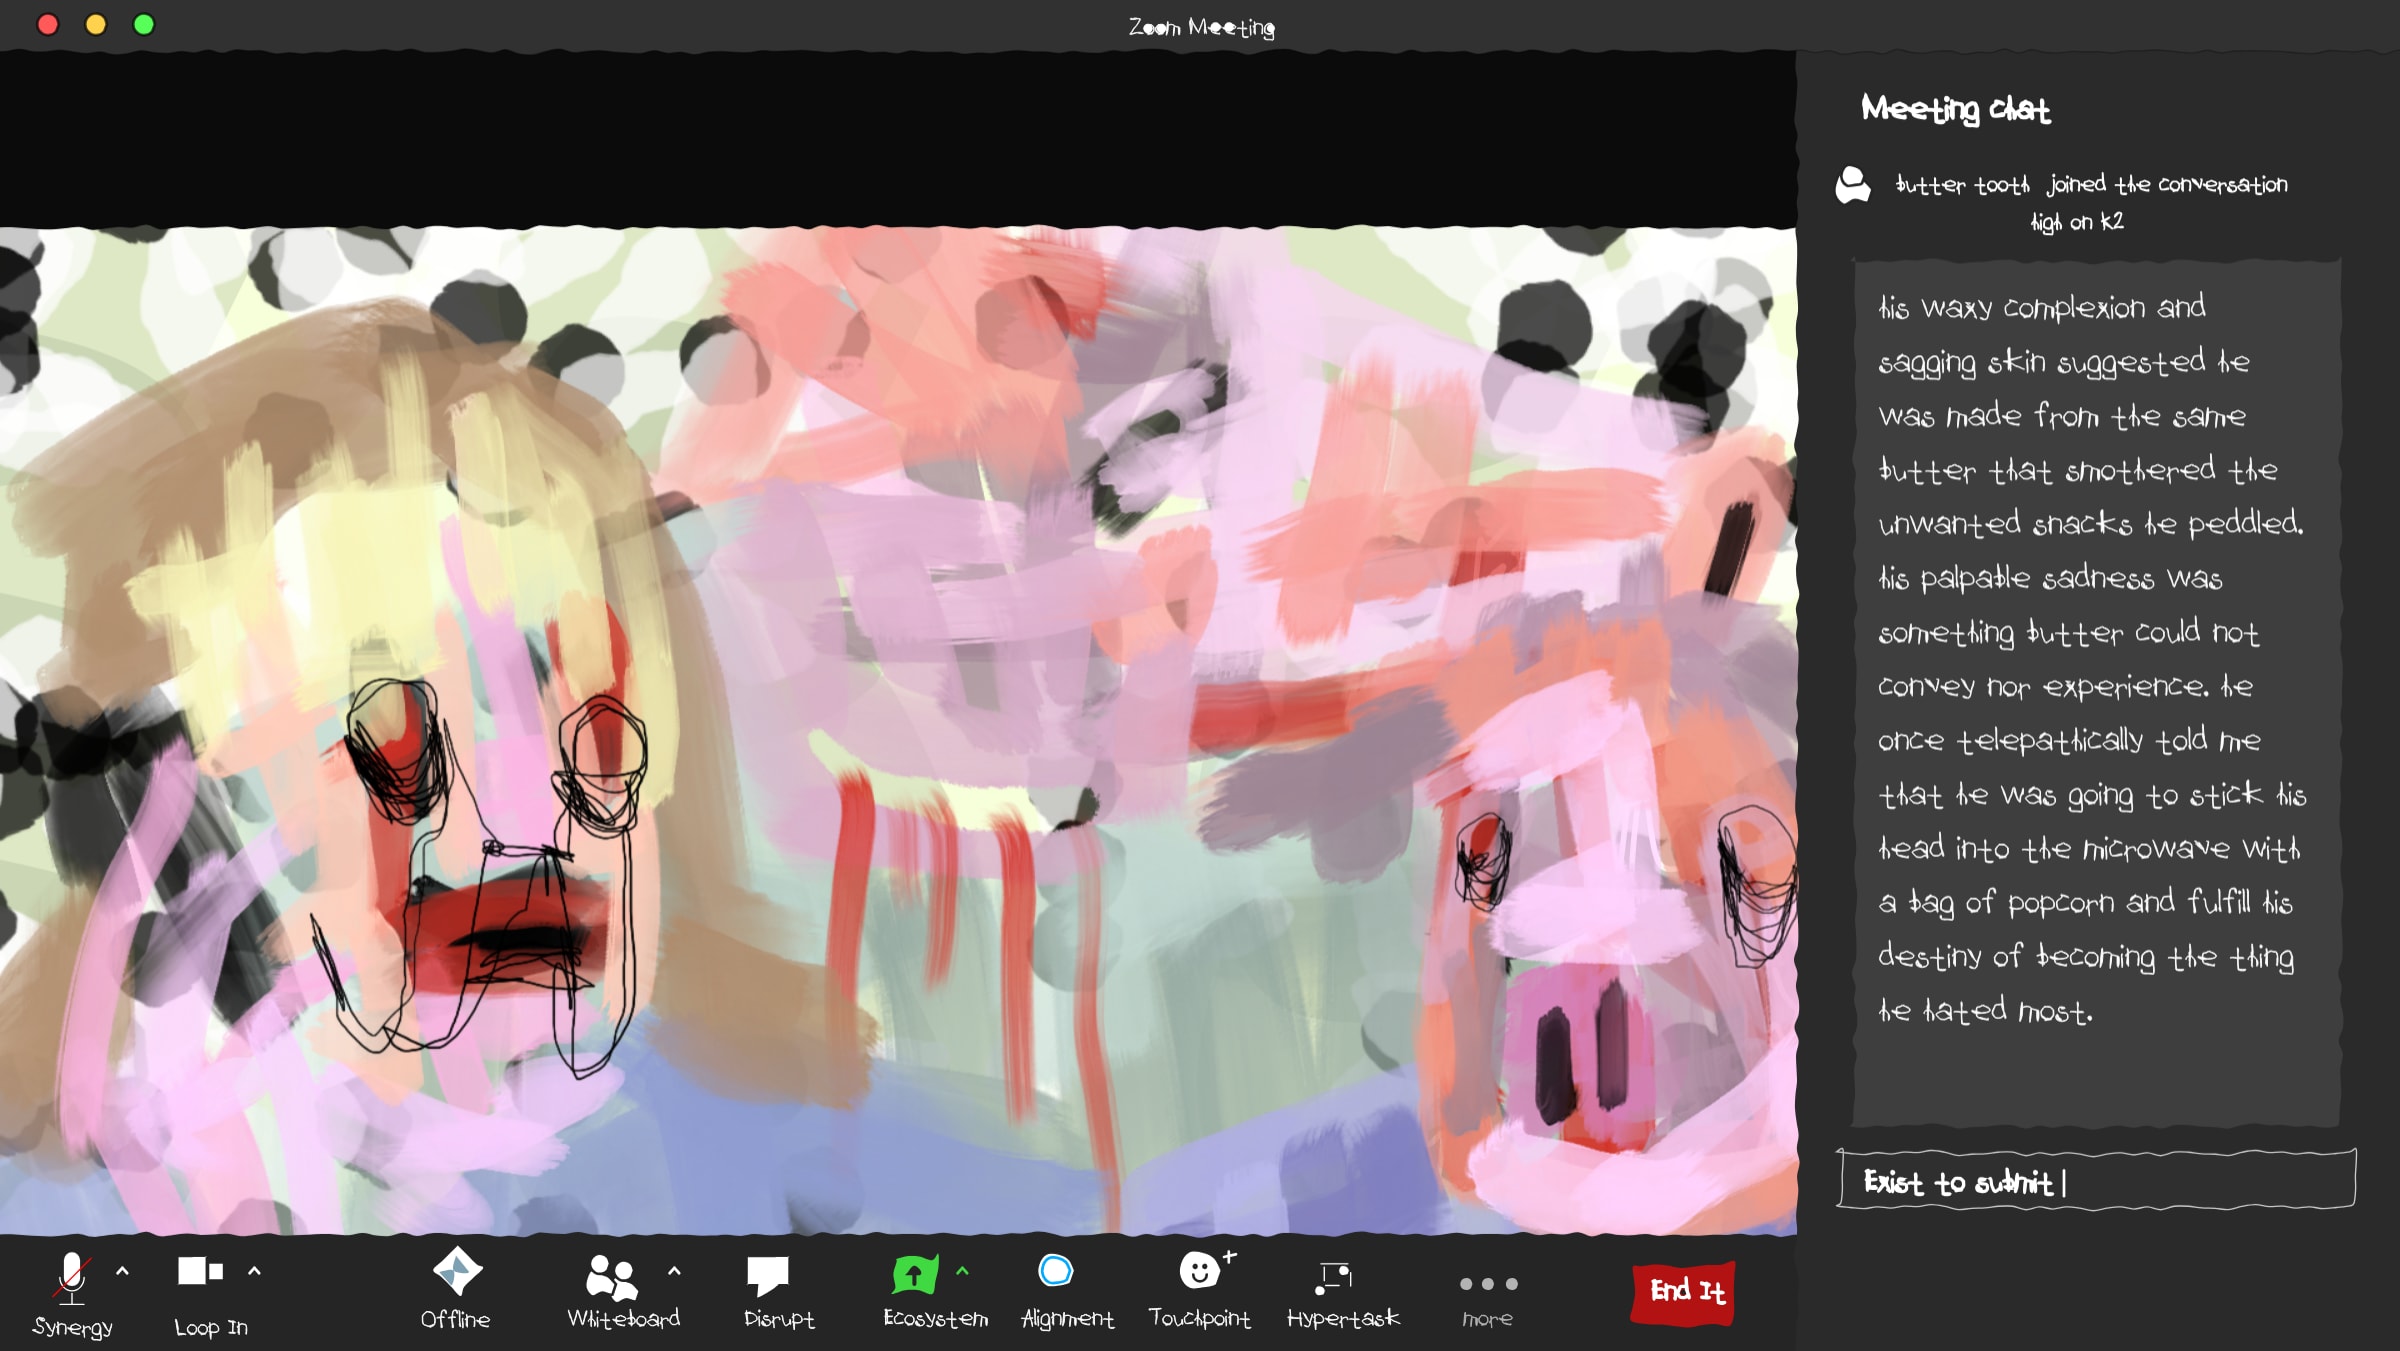Open the Touchpoint smiley reactions icon
The image size is (2400, 1351).
[1200, 1271]
